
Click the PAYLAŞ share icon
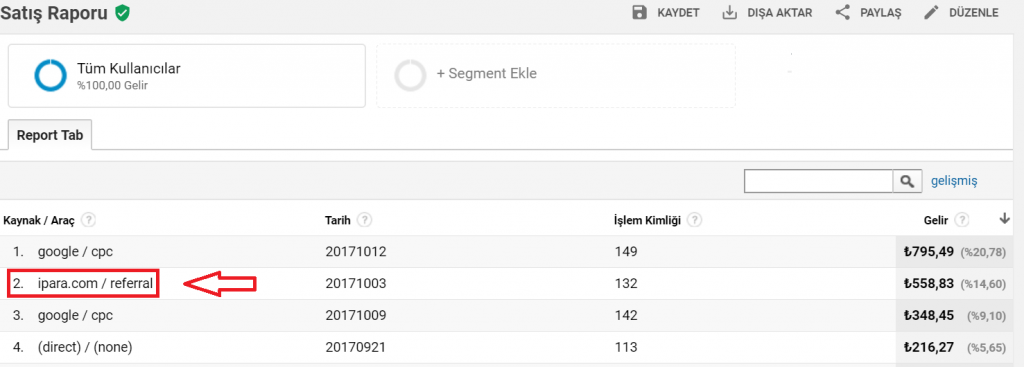(x=842, y=12)
